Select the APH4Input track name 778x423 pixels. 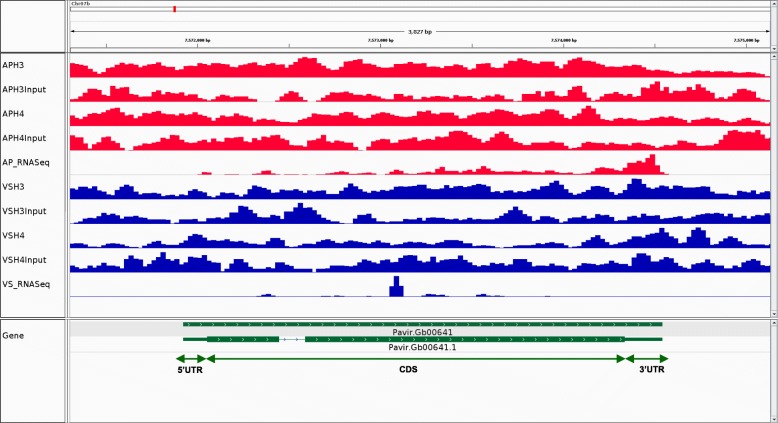pyautogui.click(x=24, y=138)
